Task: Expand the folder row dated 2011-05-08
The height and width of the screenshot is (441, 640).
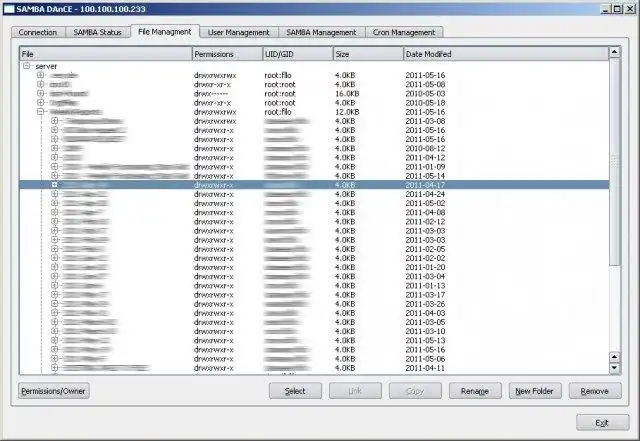Action: [40, 84]
